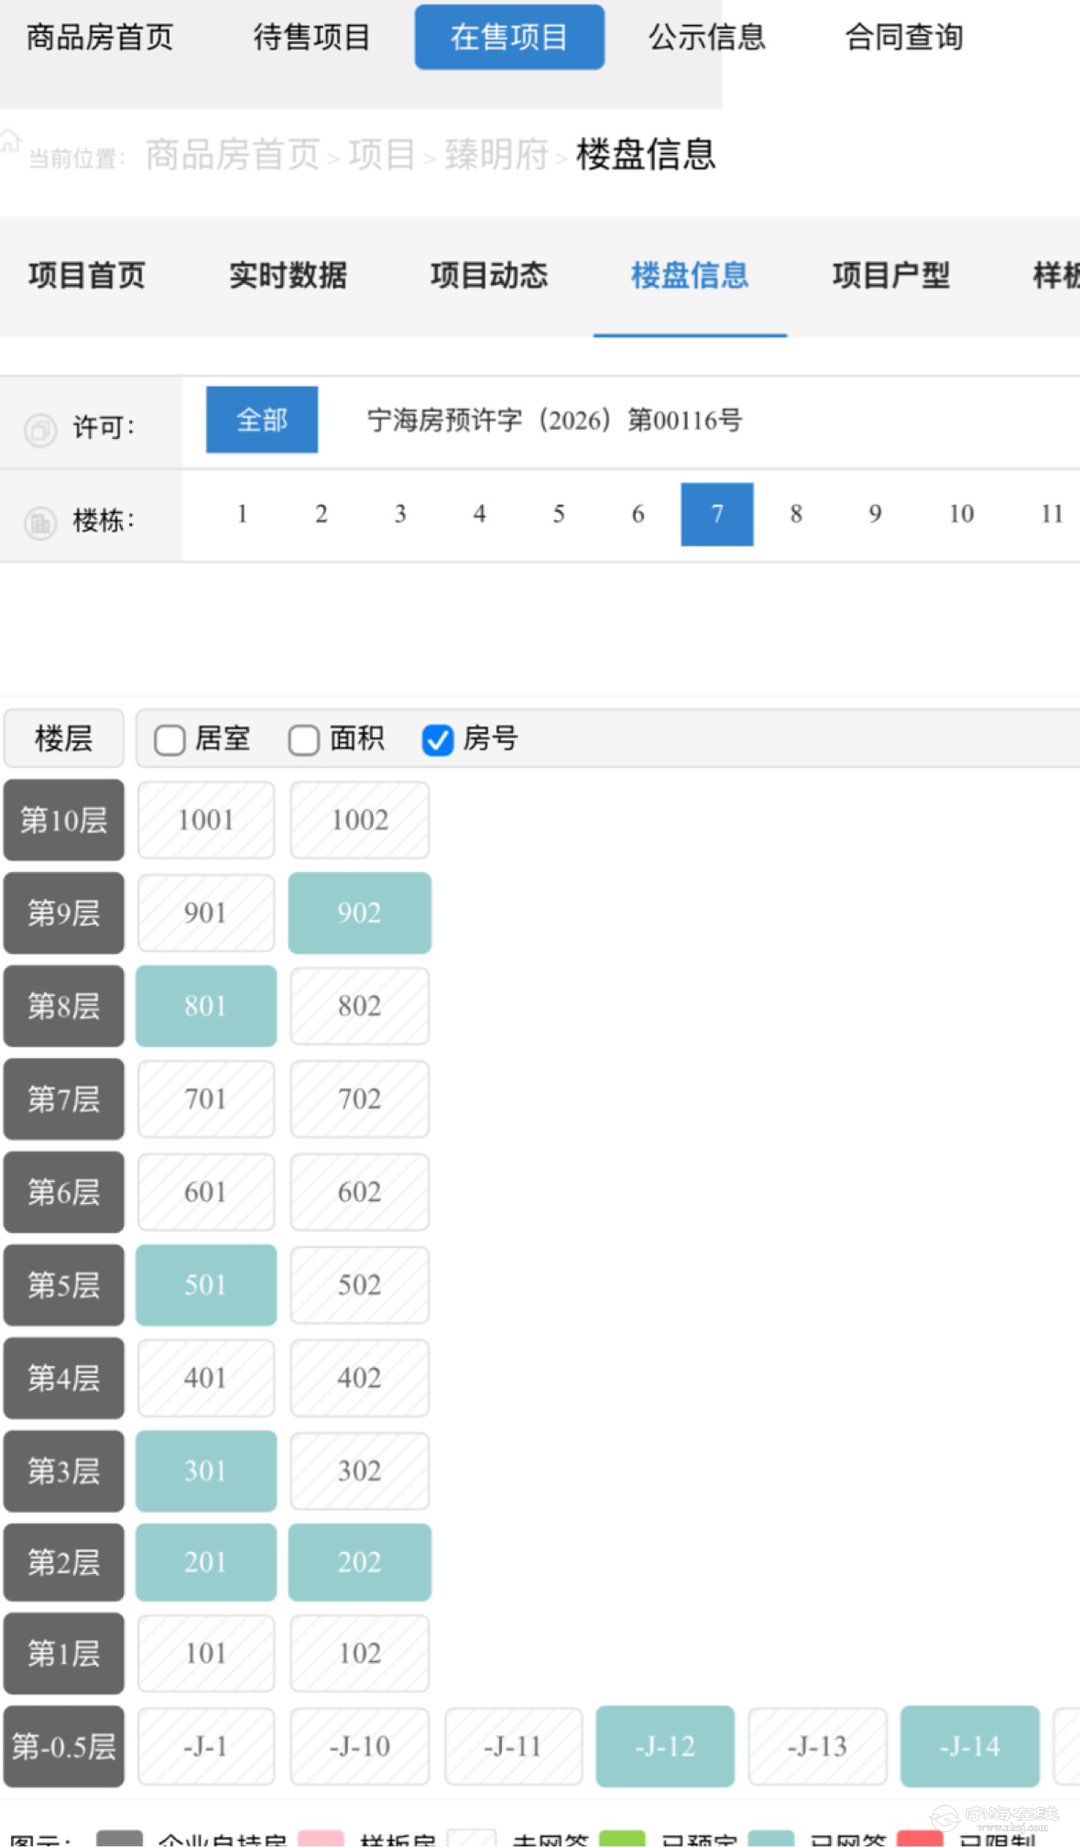The height and width of the screenshot is (1847, 1080).
Task: Click room 202 cell
Action: coord(360,1562)
